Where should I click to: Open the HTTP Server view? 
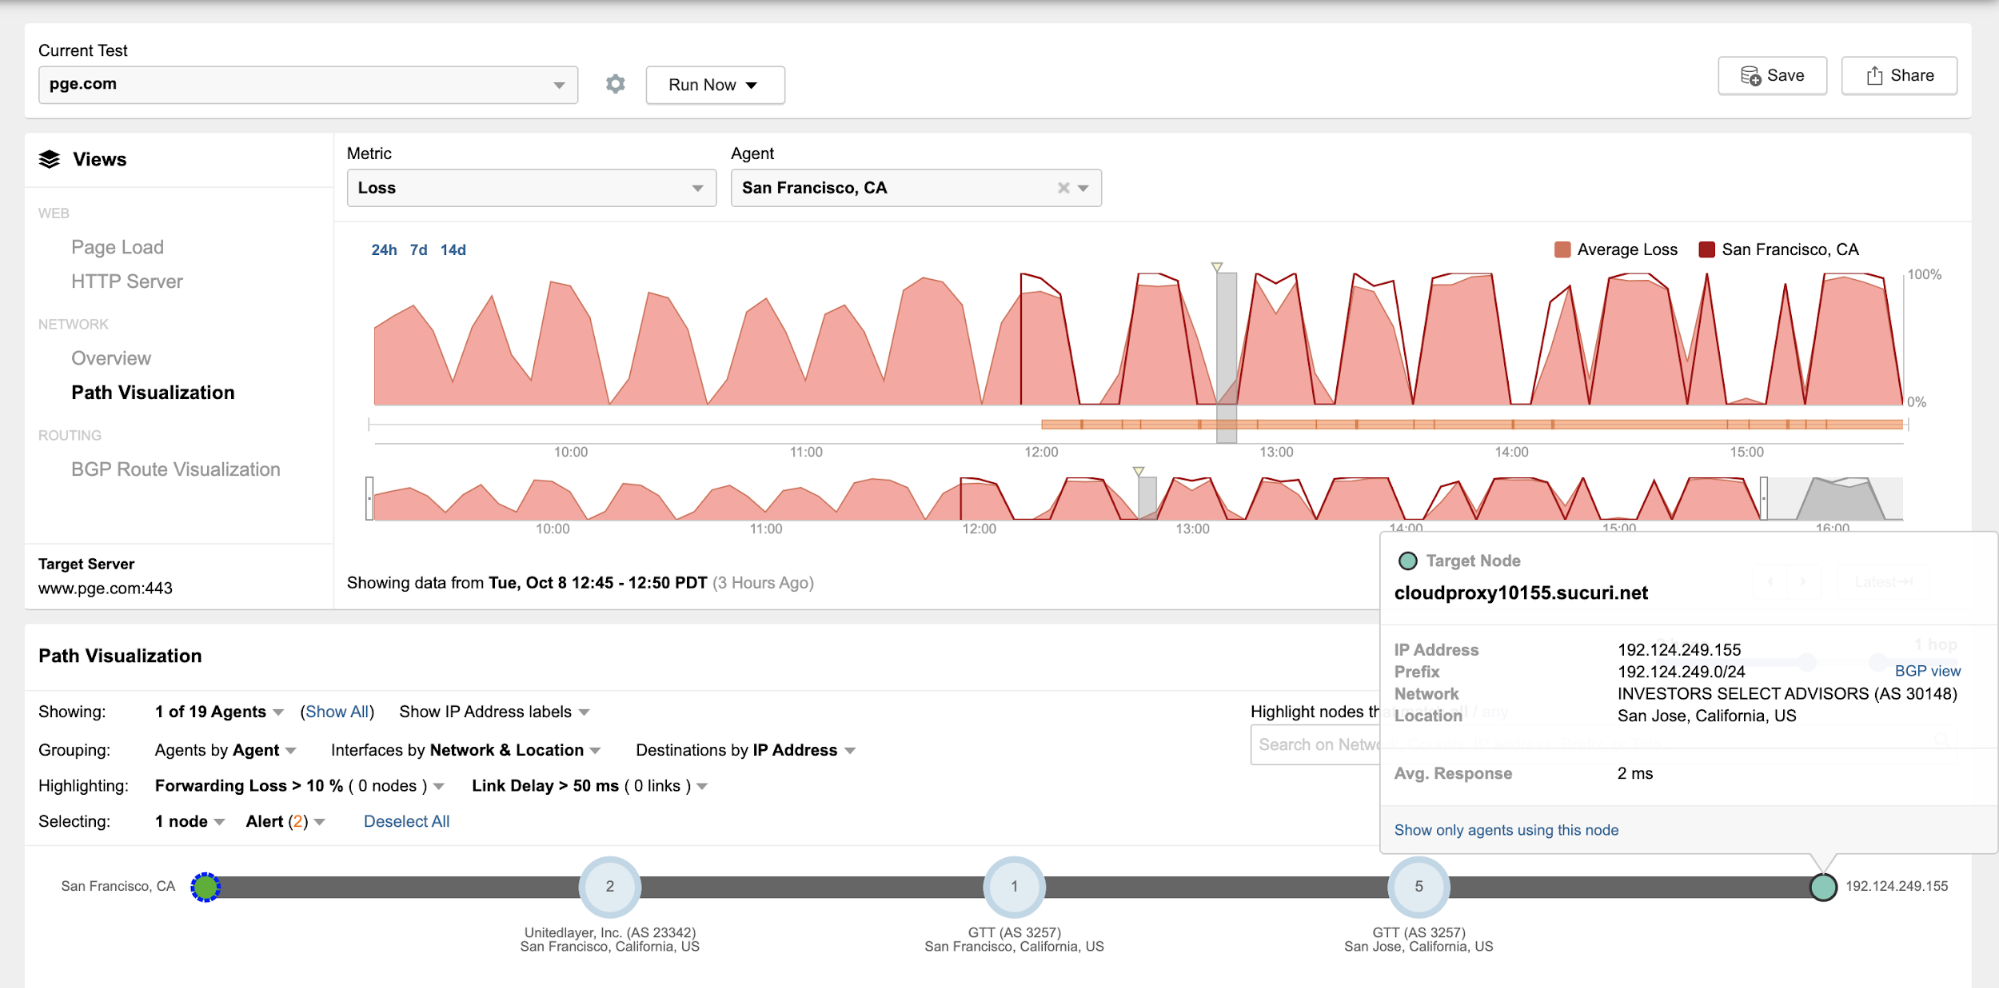127,282
